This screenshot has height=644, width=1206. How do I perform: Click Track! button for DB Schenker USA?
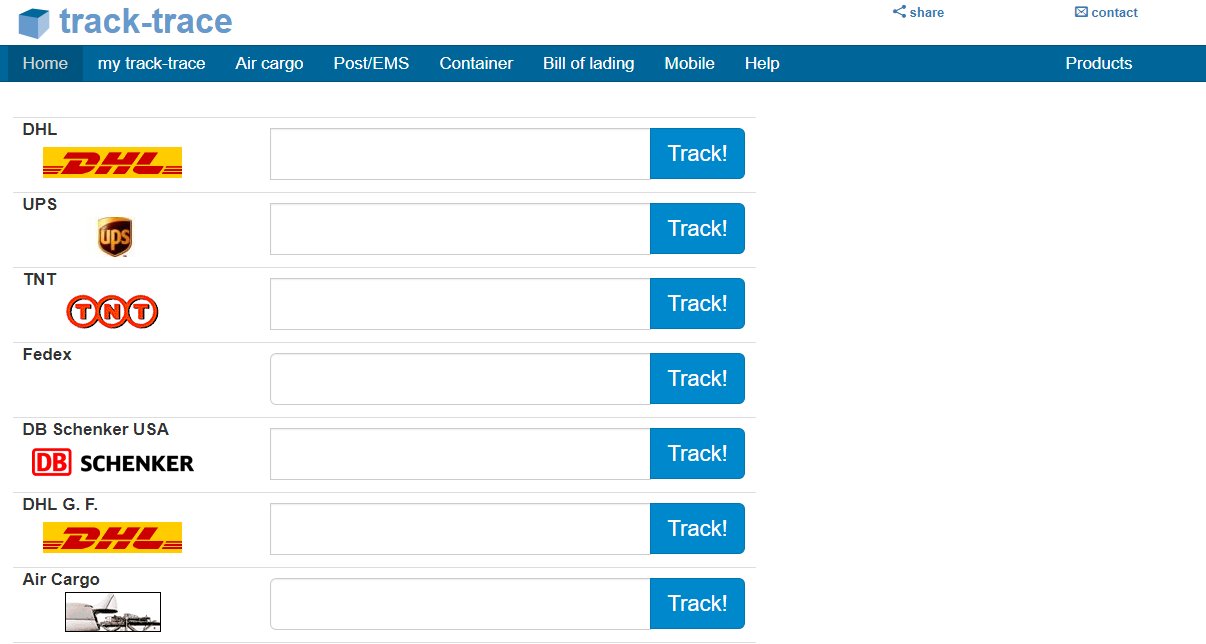point(697,454)
